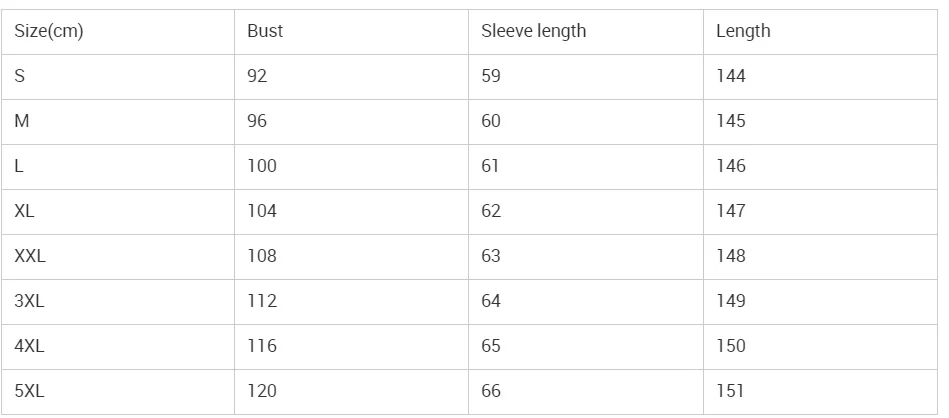Image resolution: width=949 pixels, height=418 pixels.
Task: Select the 5XL size label
Action: tap(29, 391)
